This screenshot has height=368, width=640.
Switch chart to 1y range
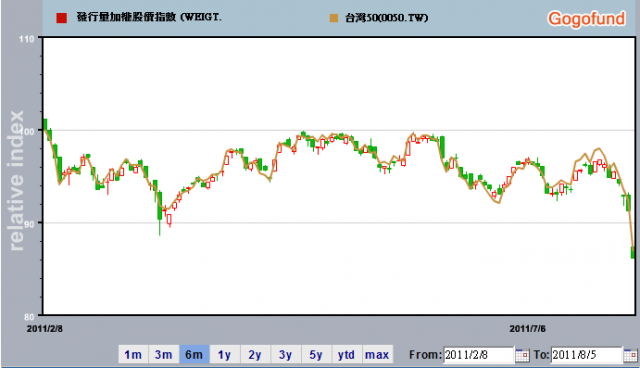click(224, 354)
